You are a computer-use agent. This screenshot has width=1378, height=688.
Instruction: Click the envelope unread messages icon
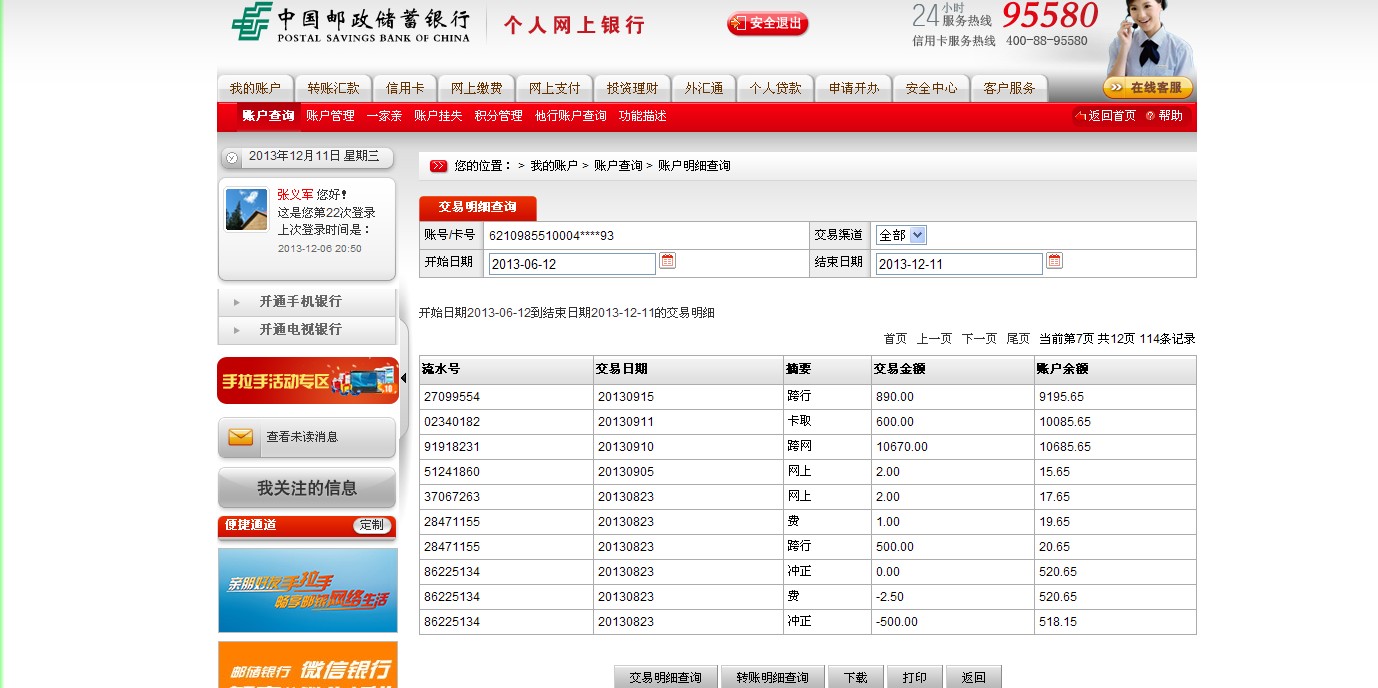tap(240, 437)
